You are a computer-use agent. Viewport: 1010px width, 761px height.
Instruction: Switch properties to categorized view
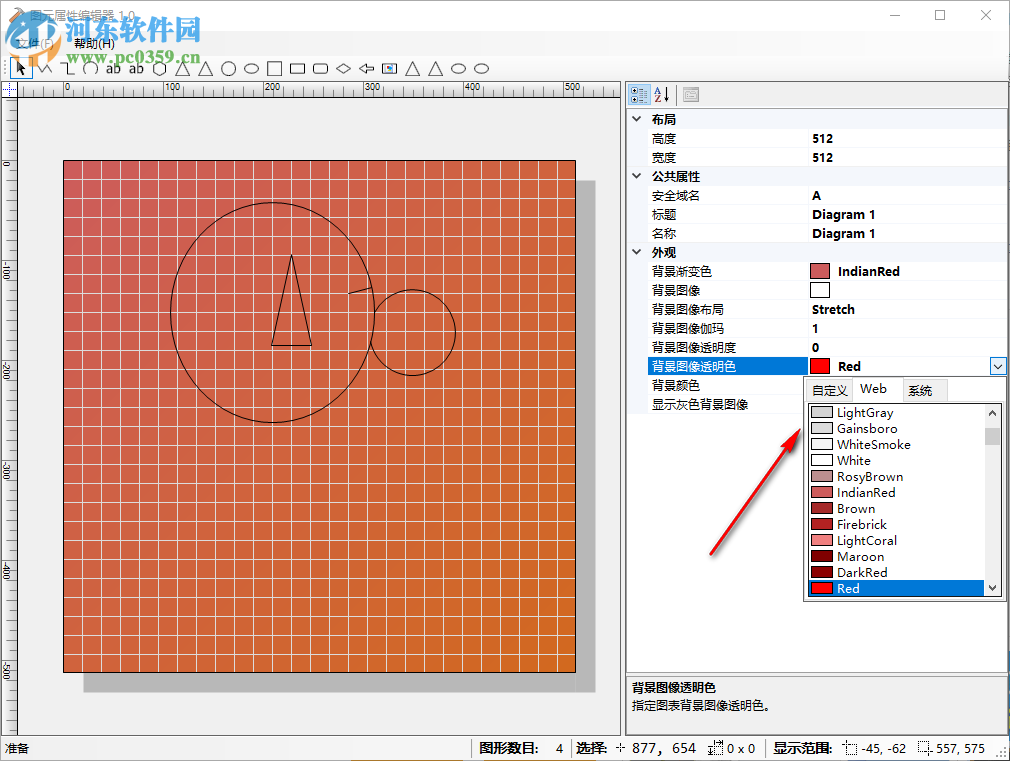[x=639, y=94]
